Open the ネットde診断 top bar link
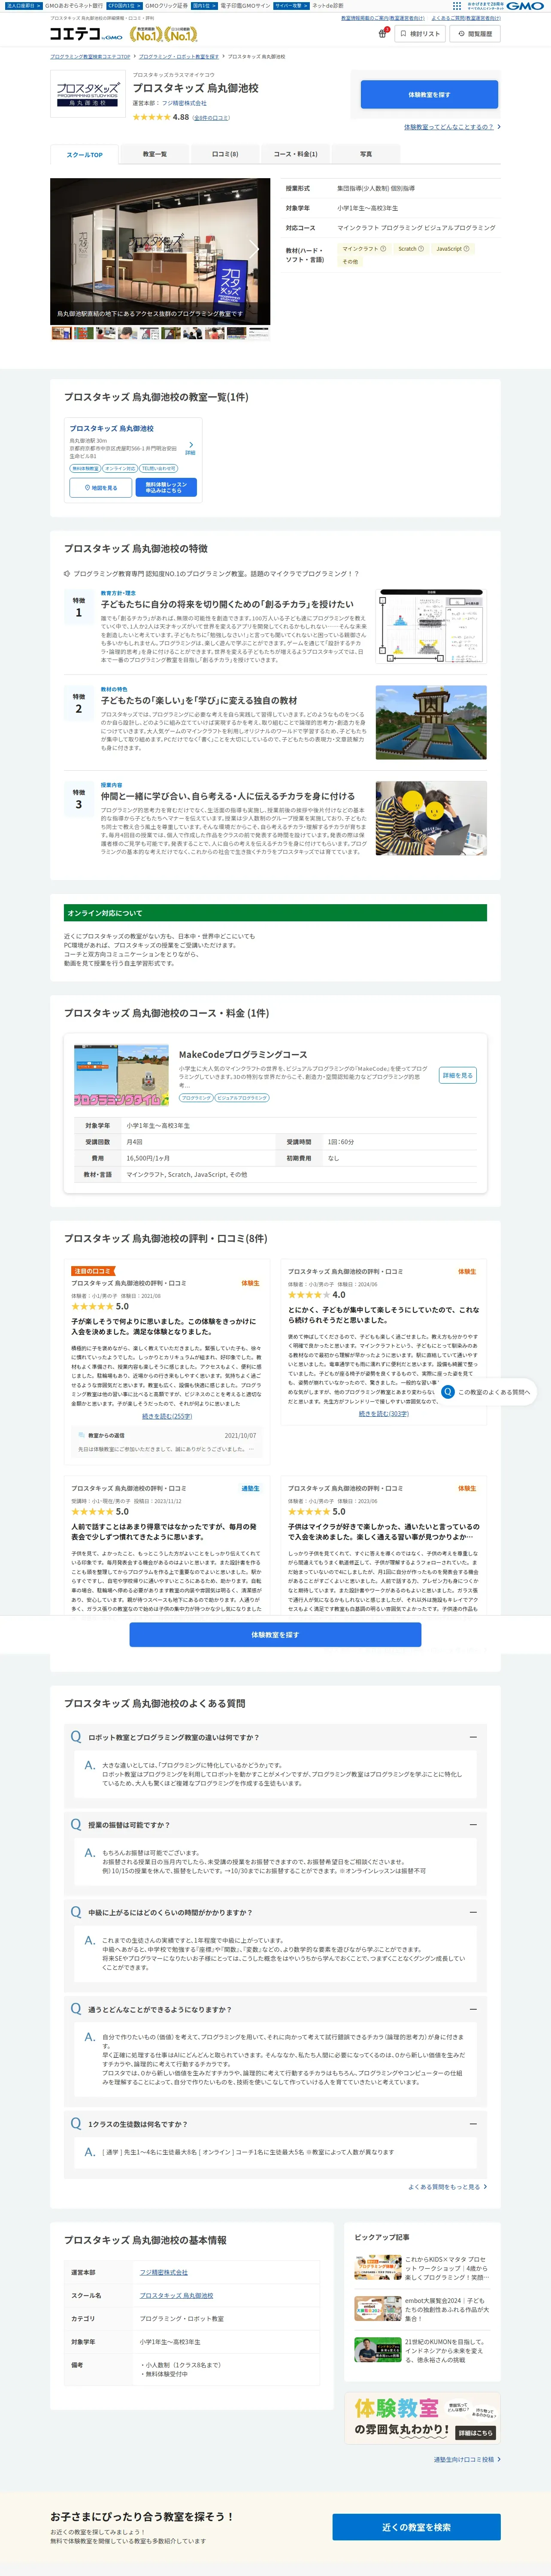The height and width of the screenshot is (2576, 551). tap(328, 5)
